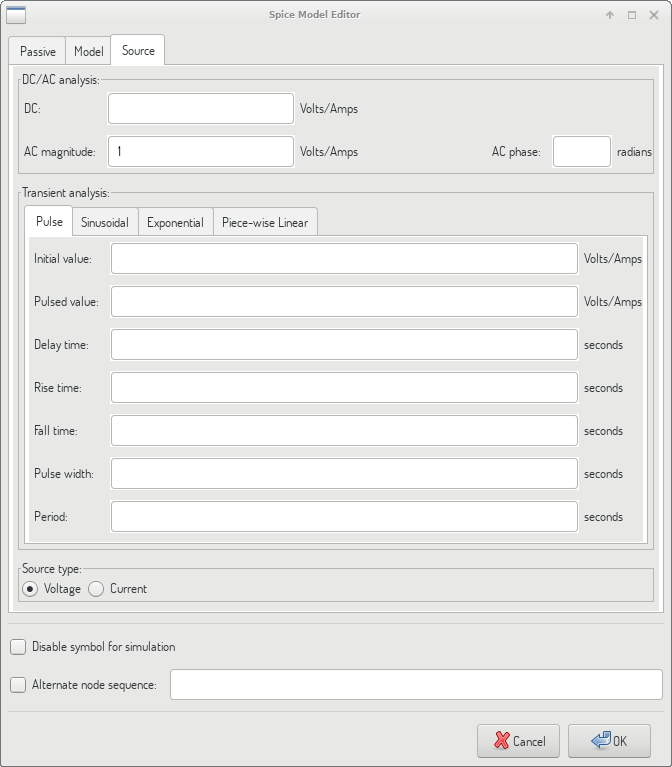The height and width of the screenshot is (767, 672).
Task: Switch to the Passive tab
Action: tap(38, 51)
